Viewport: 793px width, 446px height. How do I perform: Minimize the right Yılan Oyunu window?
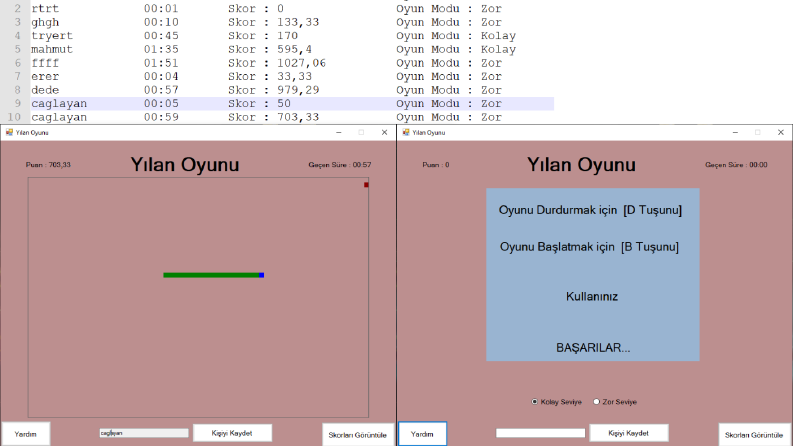click(735, 132)
